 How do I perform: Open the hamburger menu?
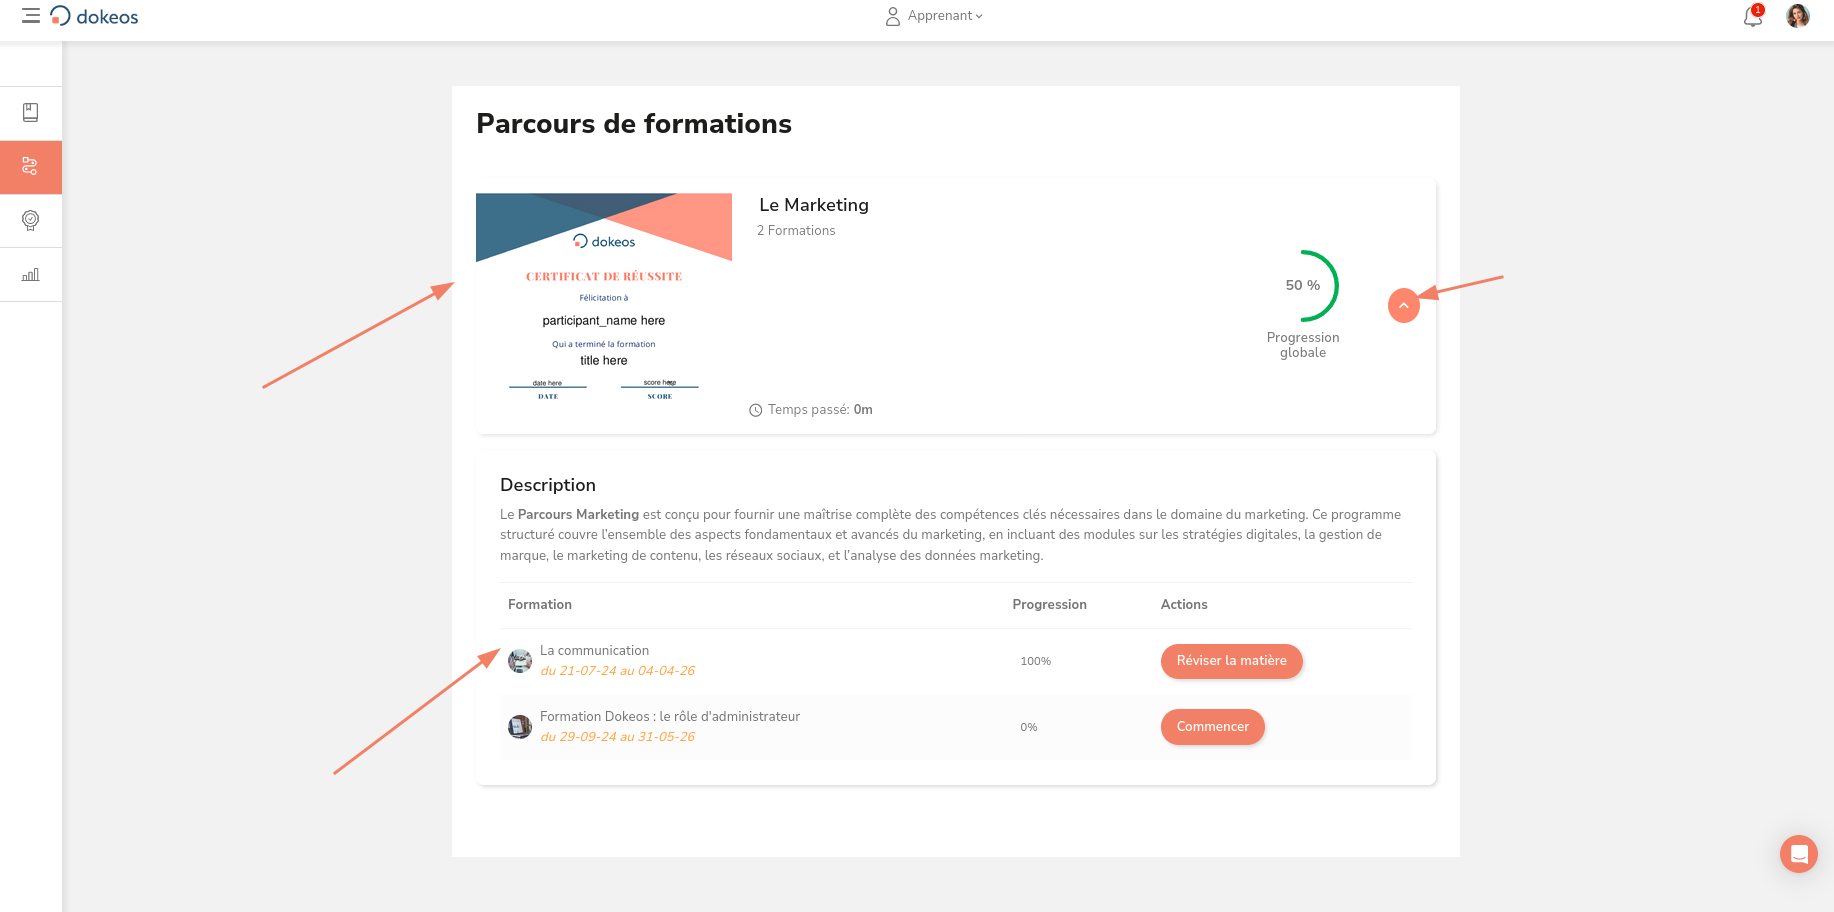pos(31,16)
